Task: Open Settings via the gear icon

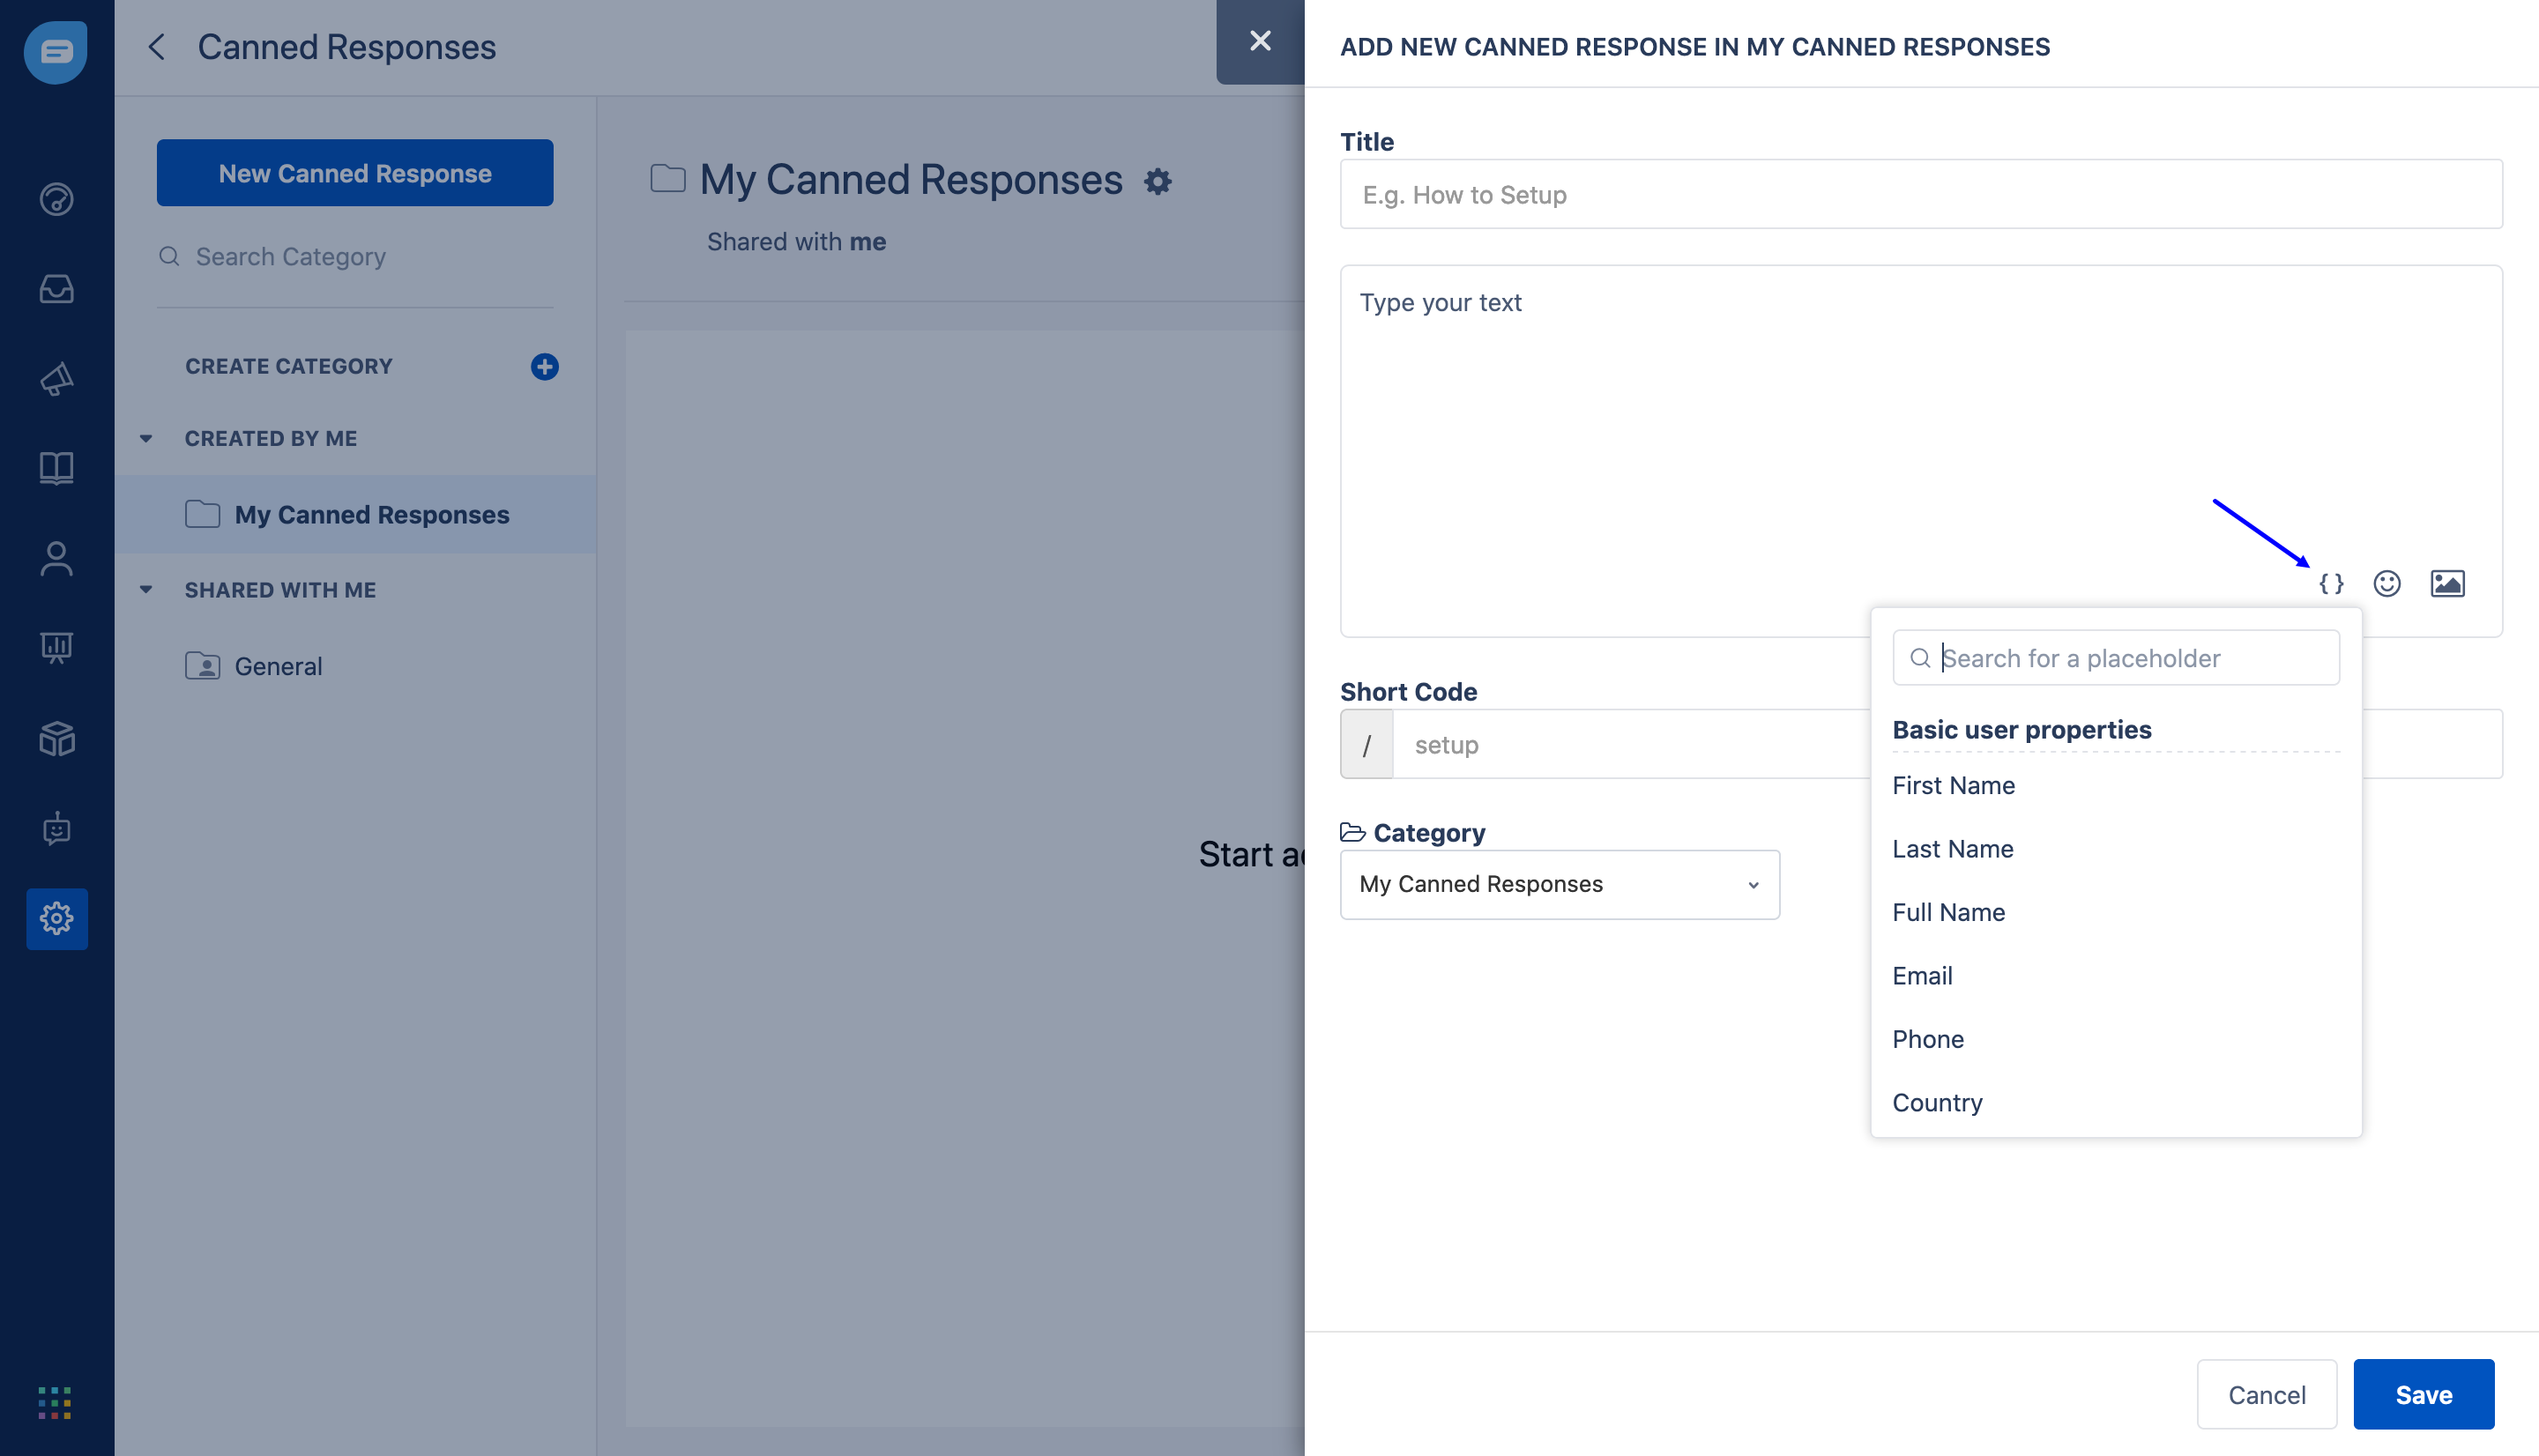Action: click(x=56, y=918)
